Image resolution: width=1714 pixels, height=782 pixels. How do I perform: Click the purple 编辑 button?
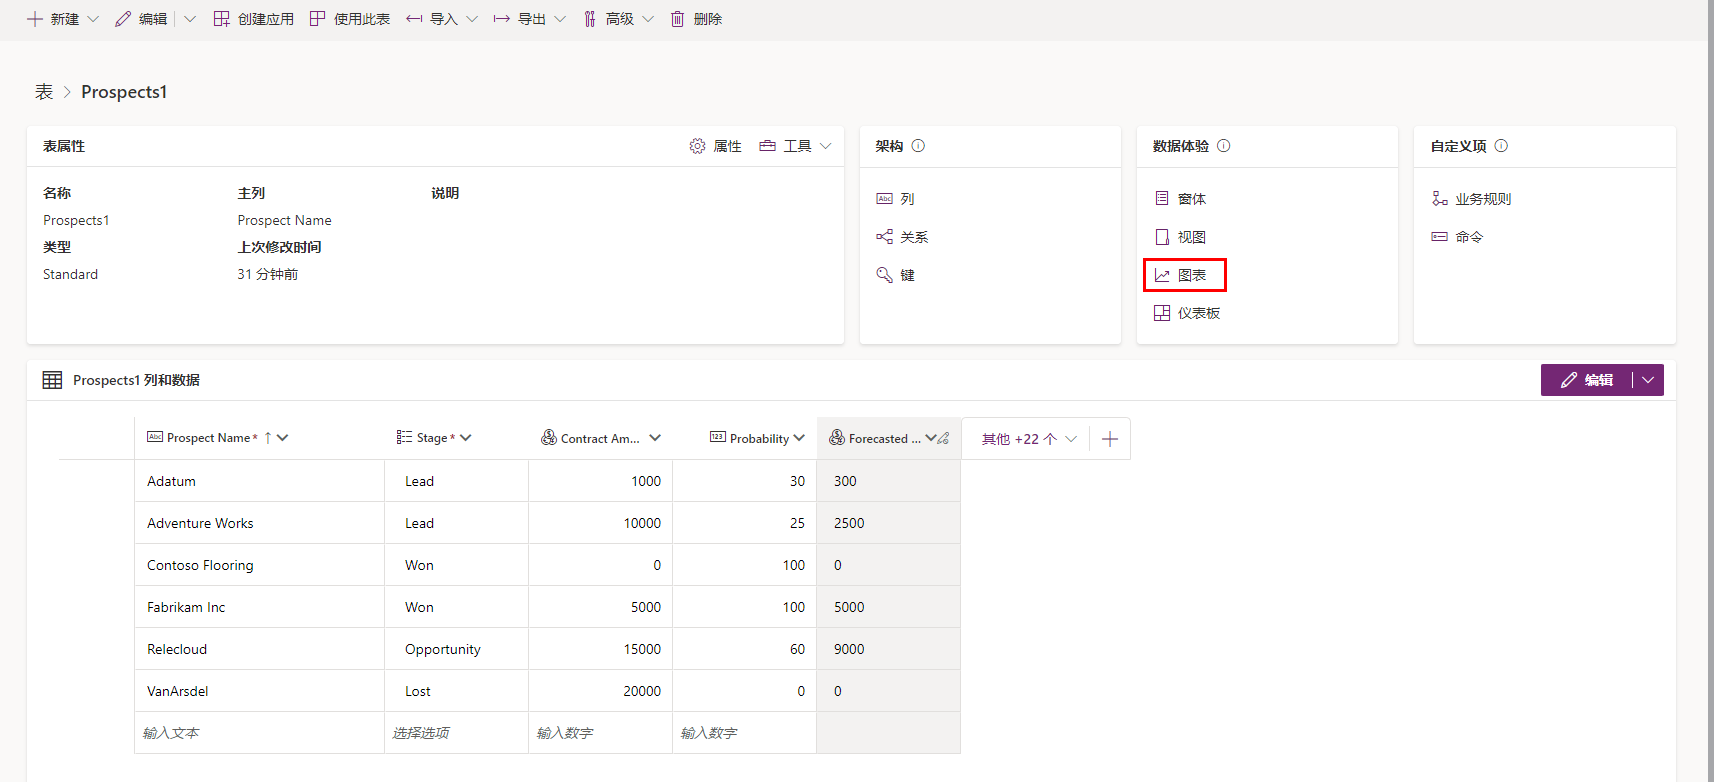point(1586,380)
